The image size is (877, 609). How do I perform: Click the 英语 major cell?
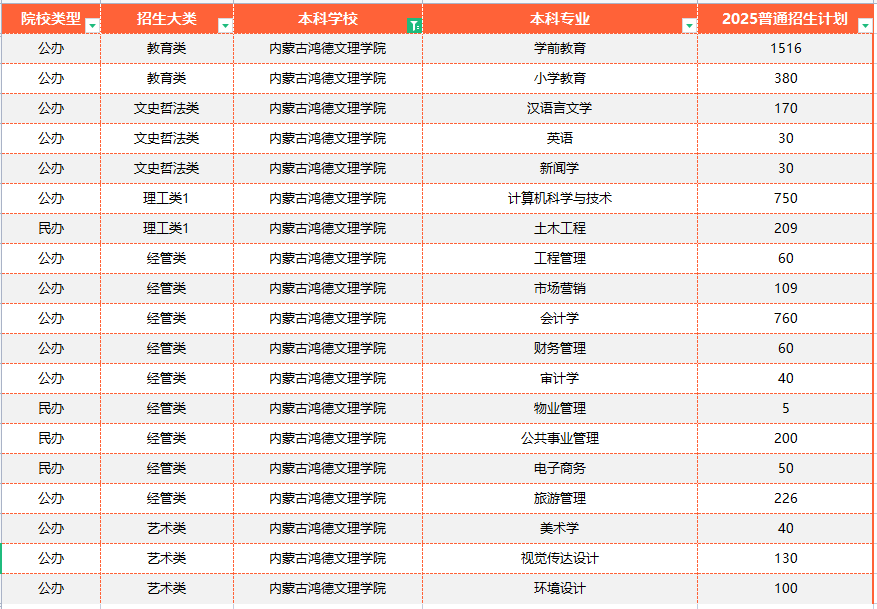(560, 138)
